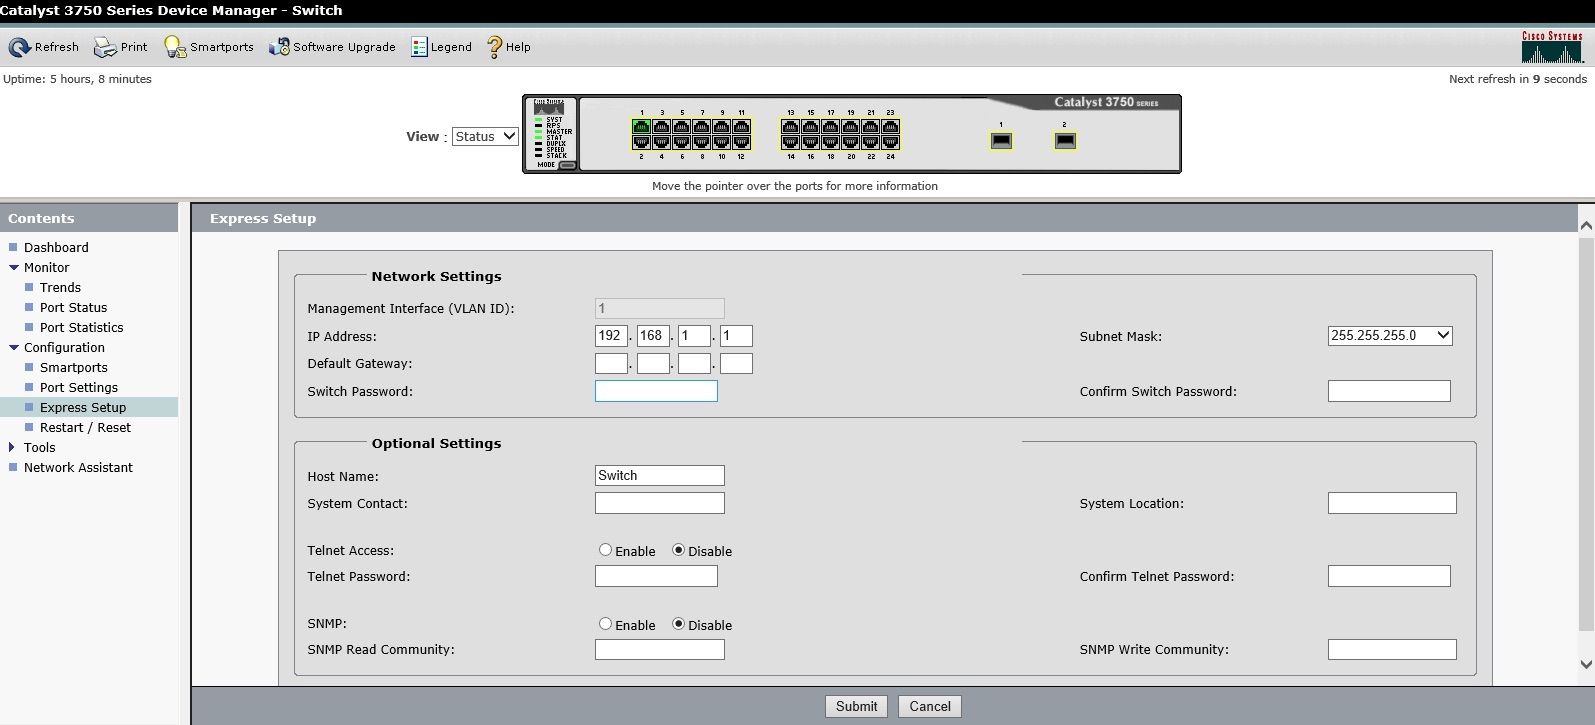Open Smartports under Configuration
Viewport: 1595px width, 725px height.
tap(74, 367)
